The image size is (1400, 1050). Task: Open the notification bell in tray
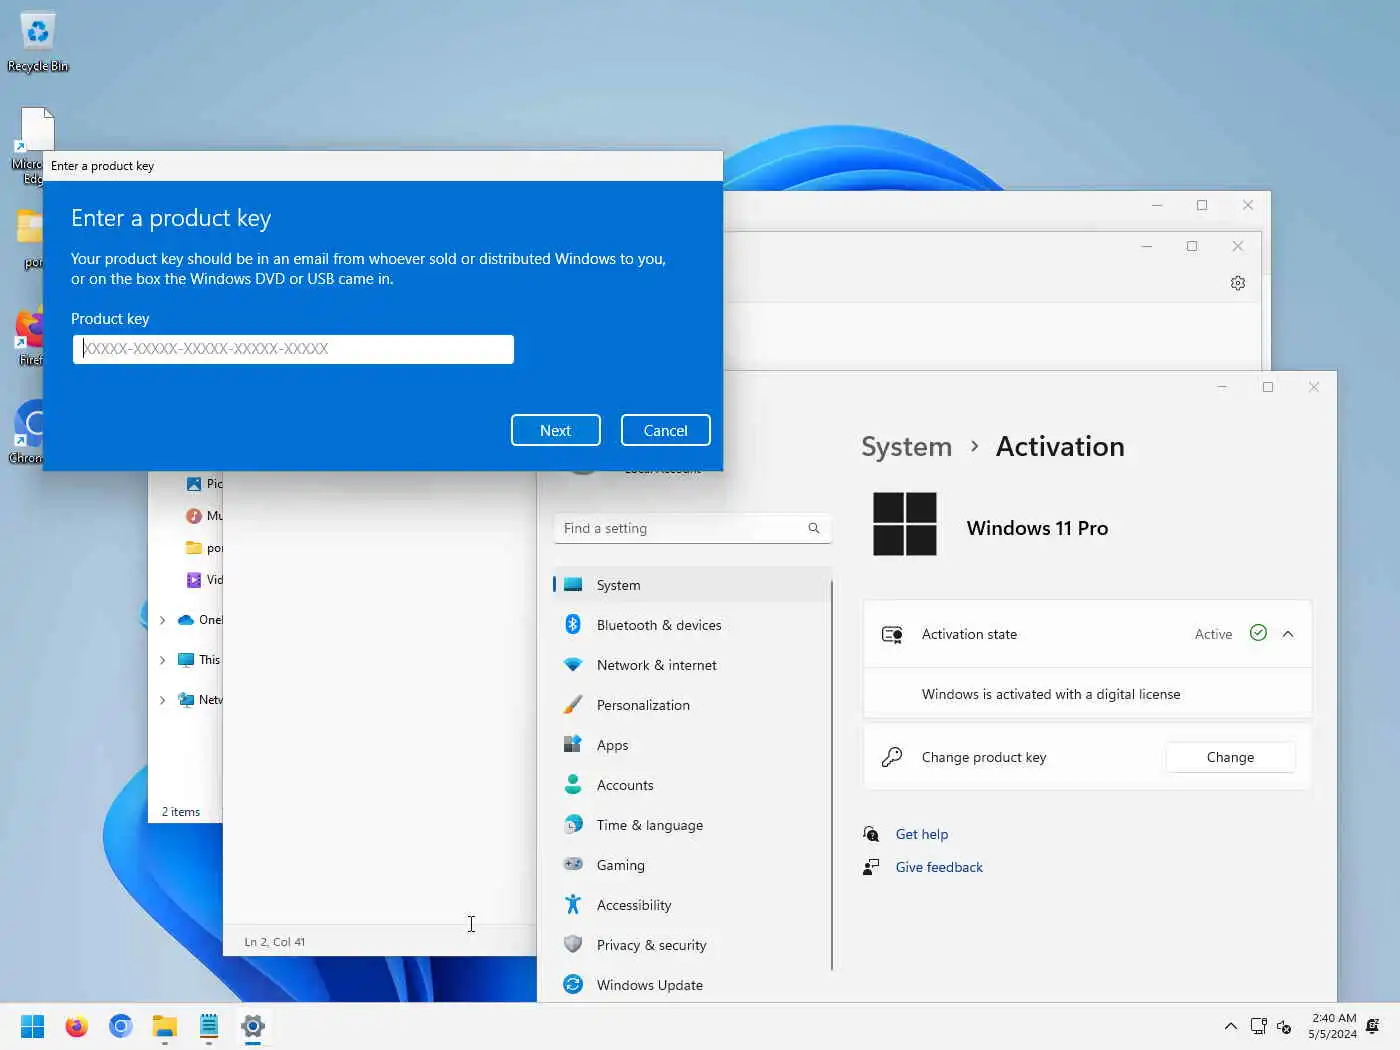1373,1026
